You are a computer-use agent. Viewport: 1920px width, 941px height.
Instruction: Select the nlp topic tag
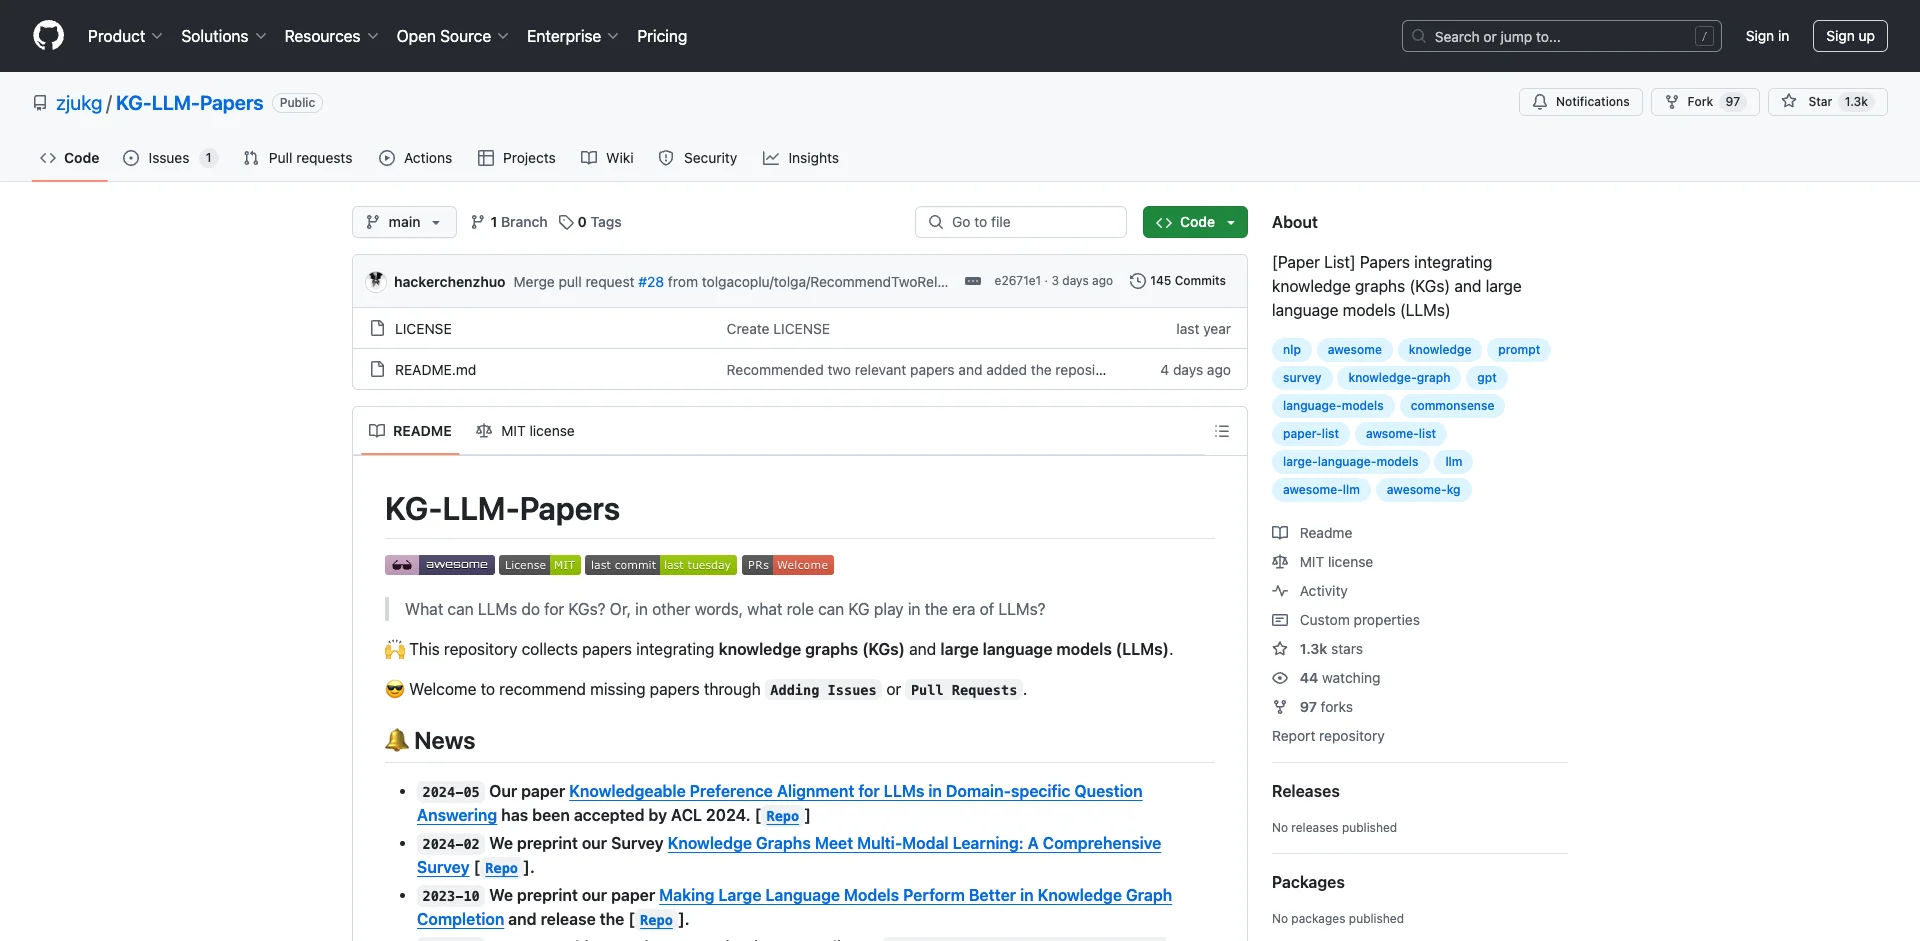[x=1292, y=350]
